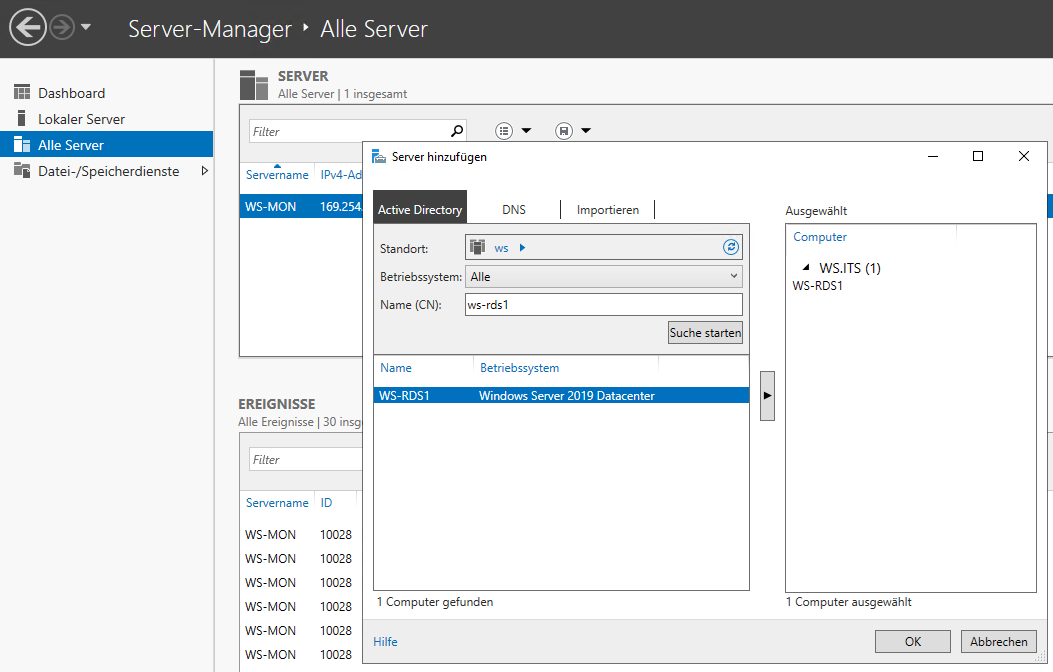Refresh the Standort location with the refresh icon

[x=731, y=247]
